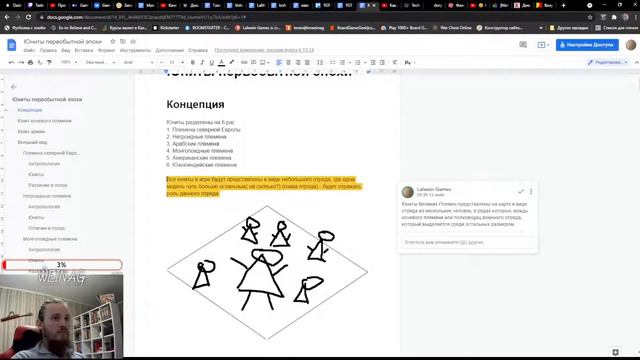
Task: Open the Файл menu
Action: point(29,50)
